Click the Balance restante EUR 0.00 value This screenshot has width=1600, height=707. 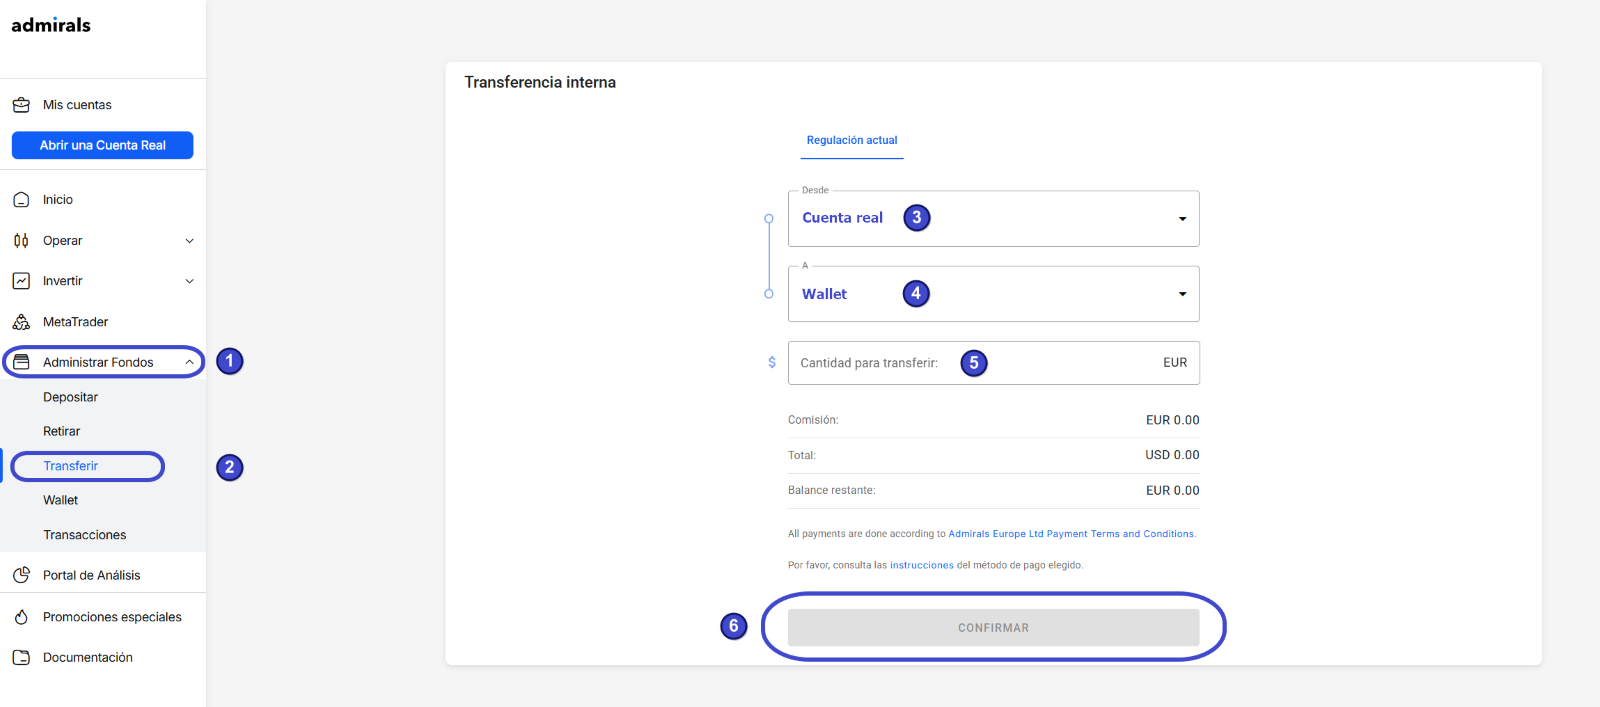tap(1172, 490)
